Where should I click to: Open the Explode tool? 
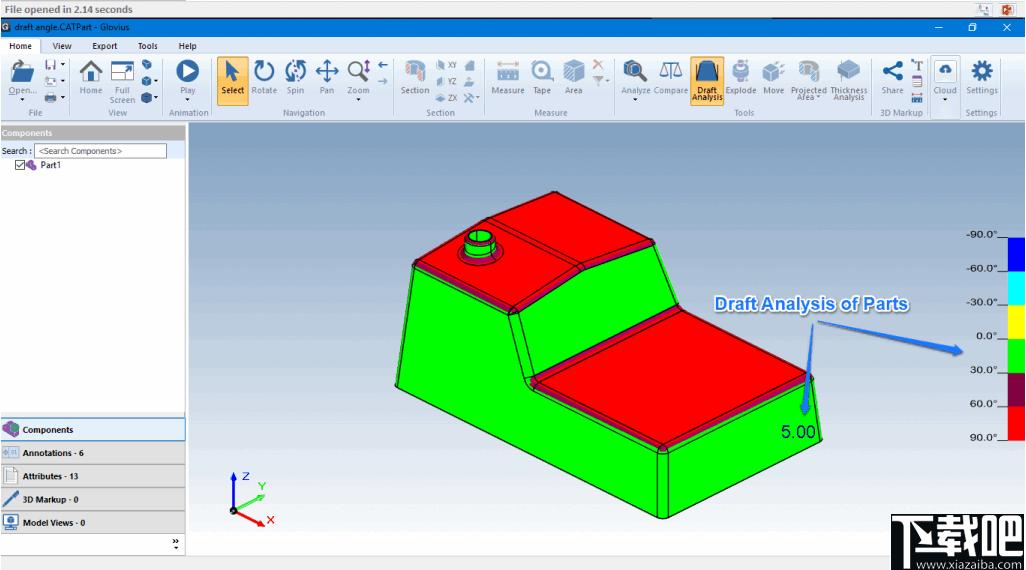[741, 78]
